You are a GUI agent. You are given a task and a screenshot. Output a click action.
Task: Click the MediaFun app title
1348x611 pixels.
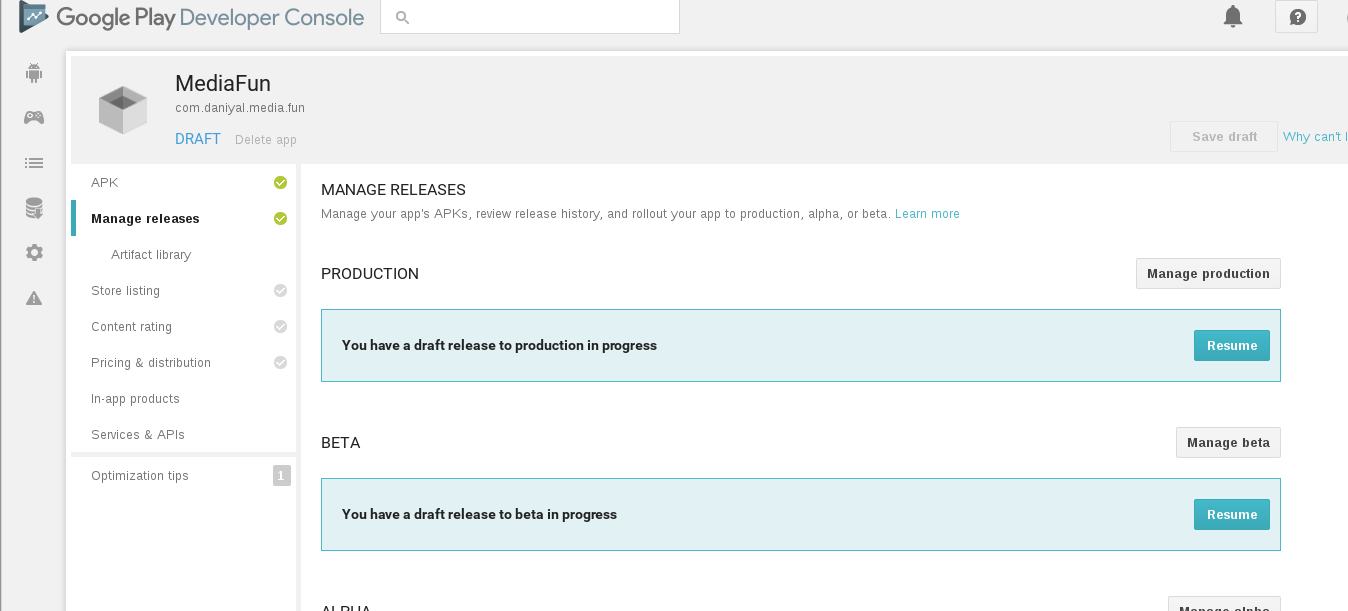[223, 84]
